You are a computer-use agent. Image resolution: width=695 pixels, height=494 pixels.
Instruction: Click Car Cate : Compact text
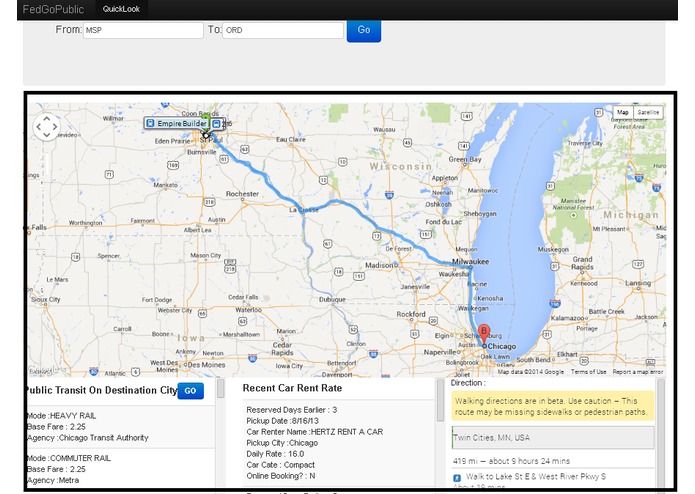(x=281, y=465)
